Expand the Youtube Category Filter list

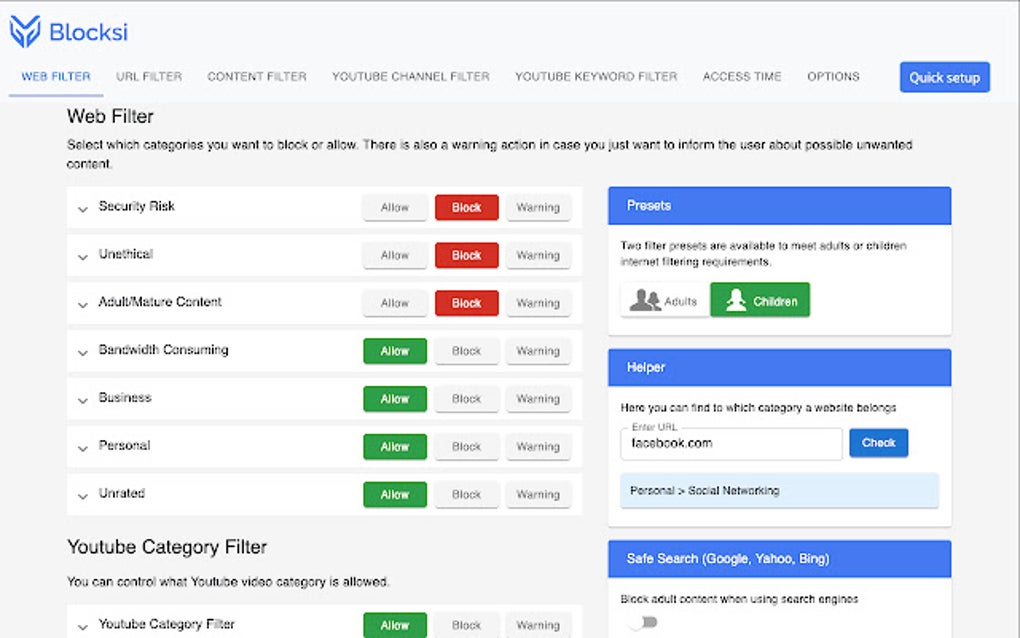tap(83, 623)
